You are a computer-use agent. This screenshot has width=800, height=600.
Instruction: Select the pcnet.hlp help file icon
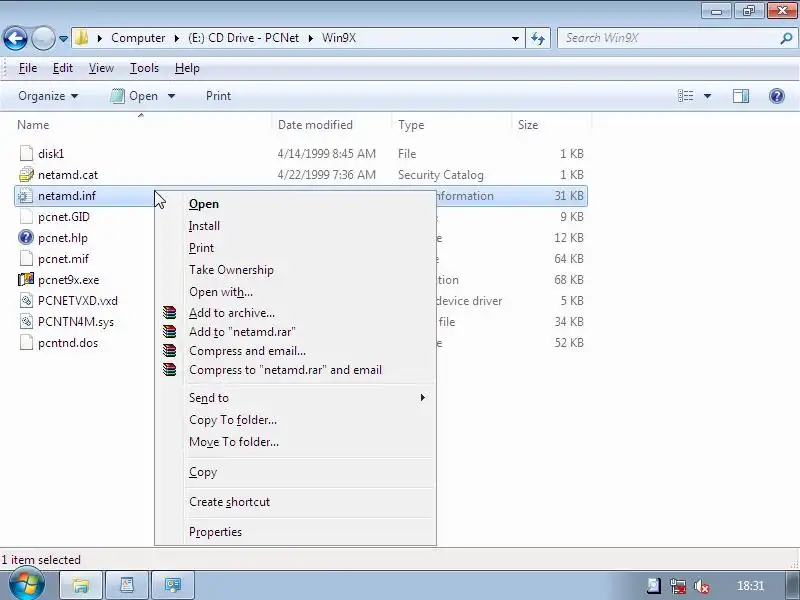point(26,238)
